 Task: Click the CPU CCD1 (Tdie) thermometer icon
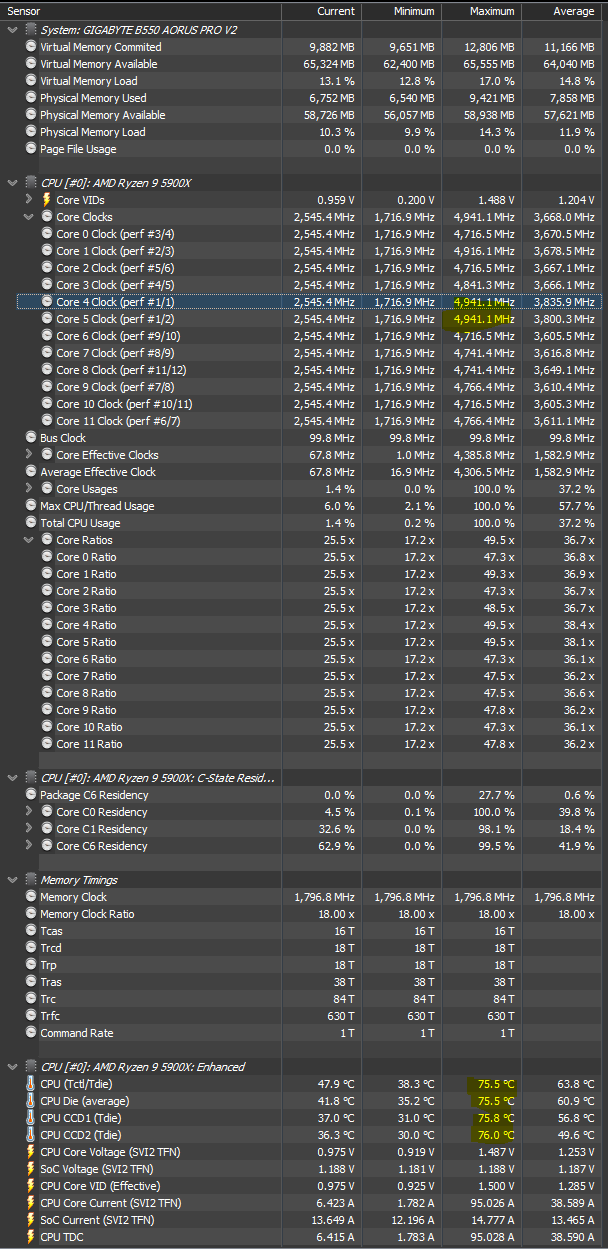(31, 1118)
